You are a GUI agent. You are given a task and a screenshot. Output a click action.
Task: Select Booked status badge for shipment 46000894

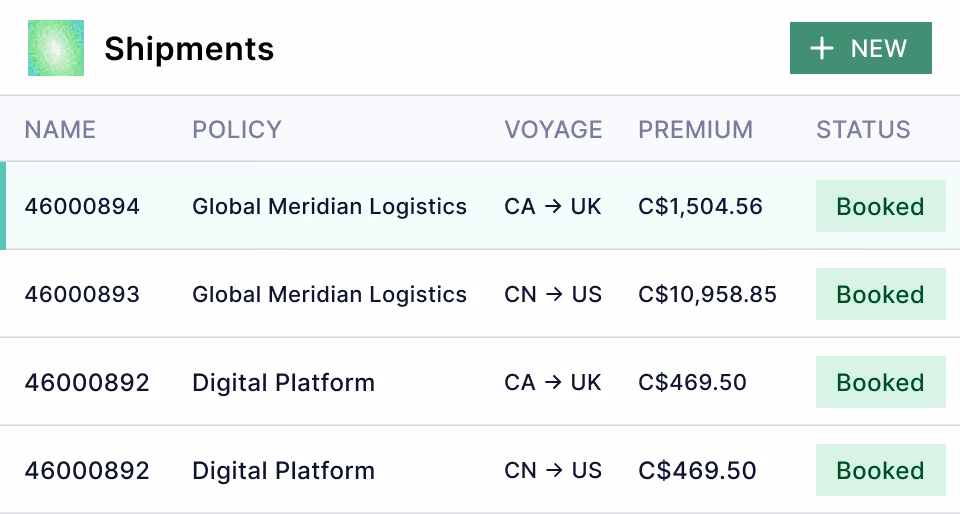click(x=880, y=207)
